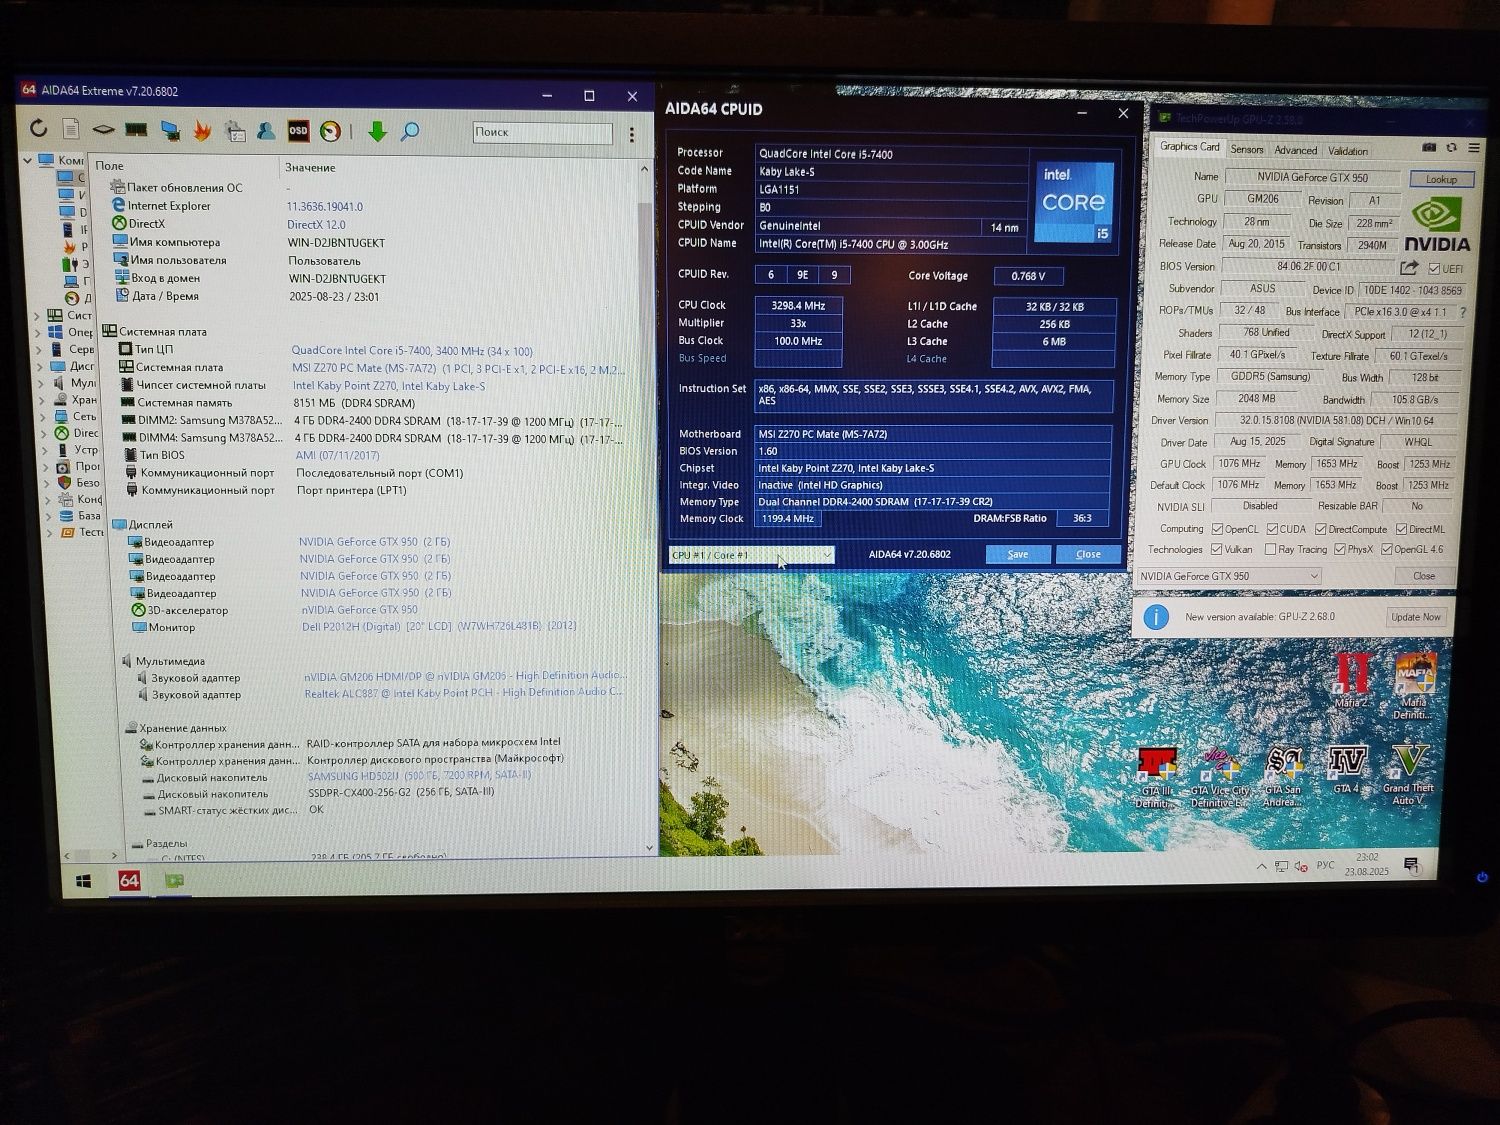Click the Close button in GPU-Z
Viewport: 1500px width, 1125px height.
coord(1424,576)
